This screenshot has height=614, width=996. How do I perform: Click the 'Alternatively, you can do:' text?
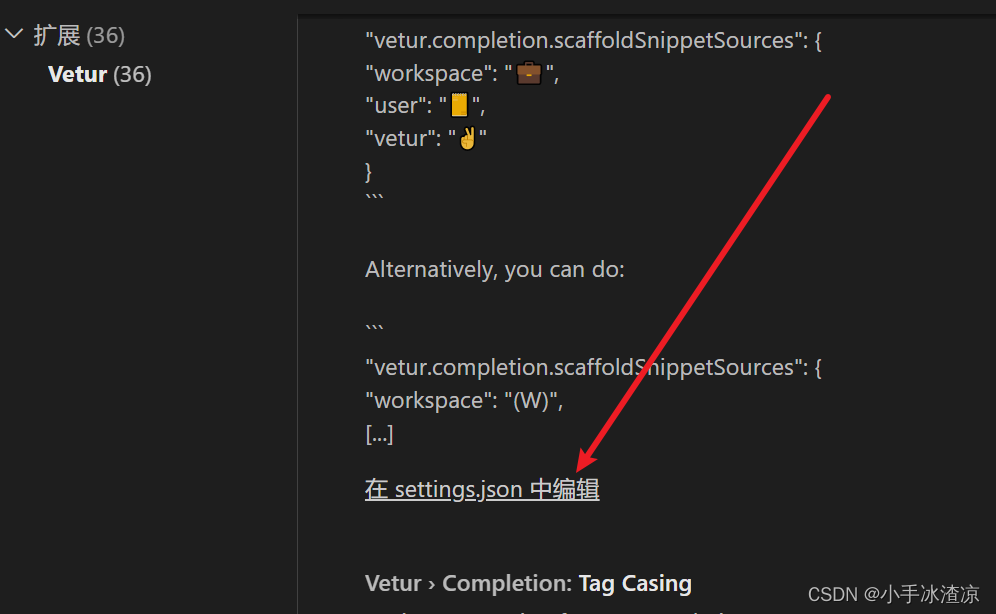coord(495,269)
